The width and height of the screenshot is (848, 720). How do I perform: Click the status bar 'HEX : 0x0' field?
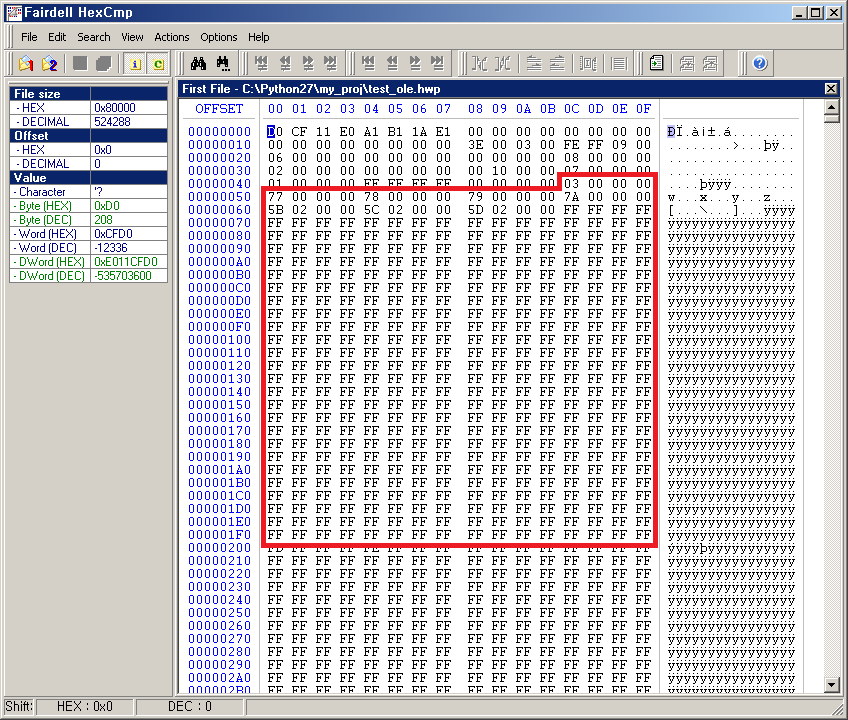click(85, 706)
